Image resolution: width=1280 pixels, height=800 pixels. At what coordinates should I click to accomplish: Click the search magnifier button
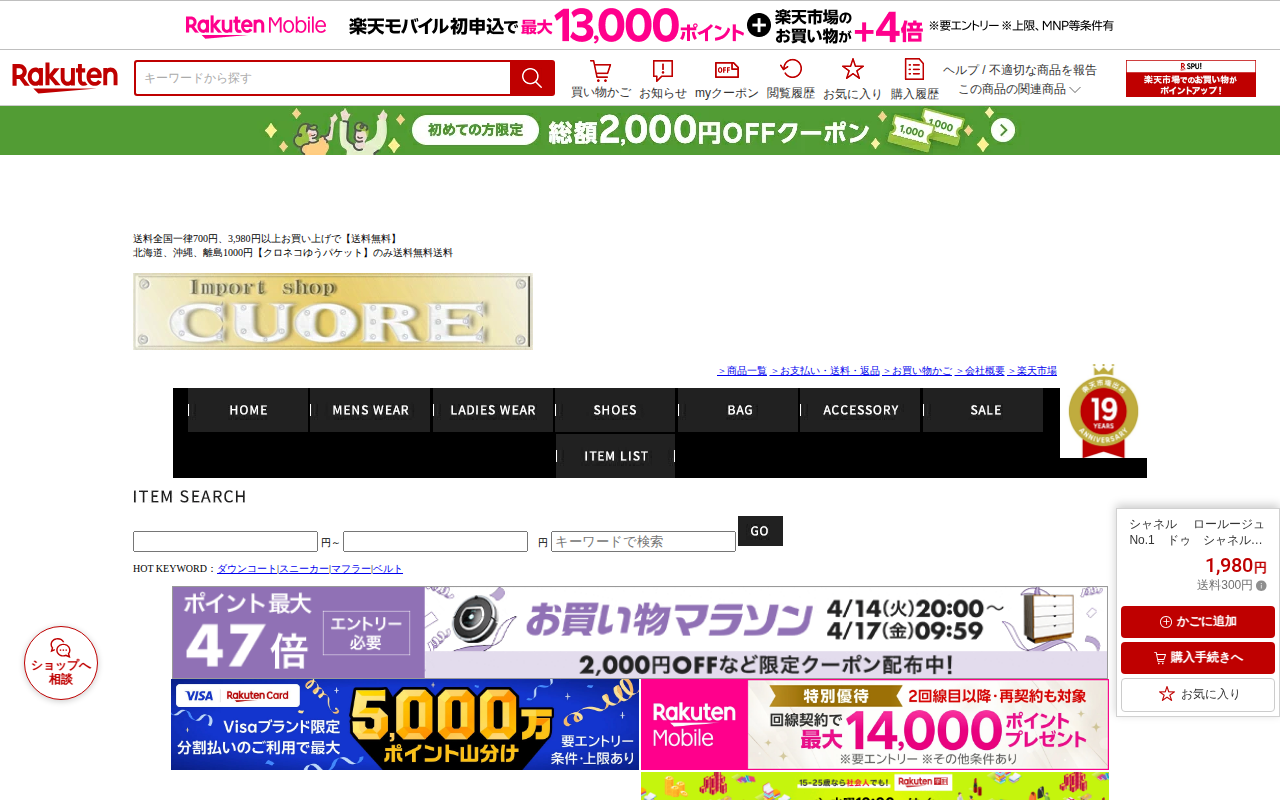pyautogui.click(x=532, y=78)
